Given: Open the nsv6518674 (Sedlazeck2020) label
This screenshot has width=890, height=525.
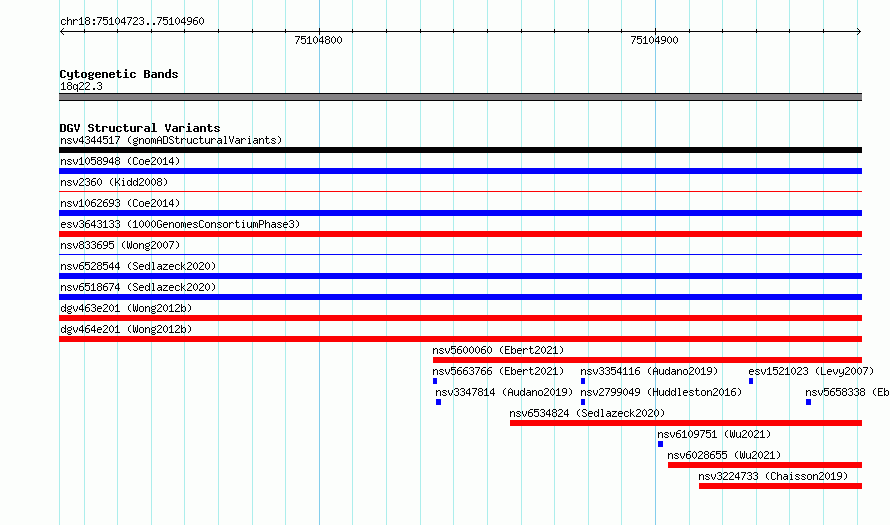Looking at the screenshot, I should tap(138, 287).
